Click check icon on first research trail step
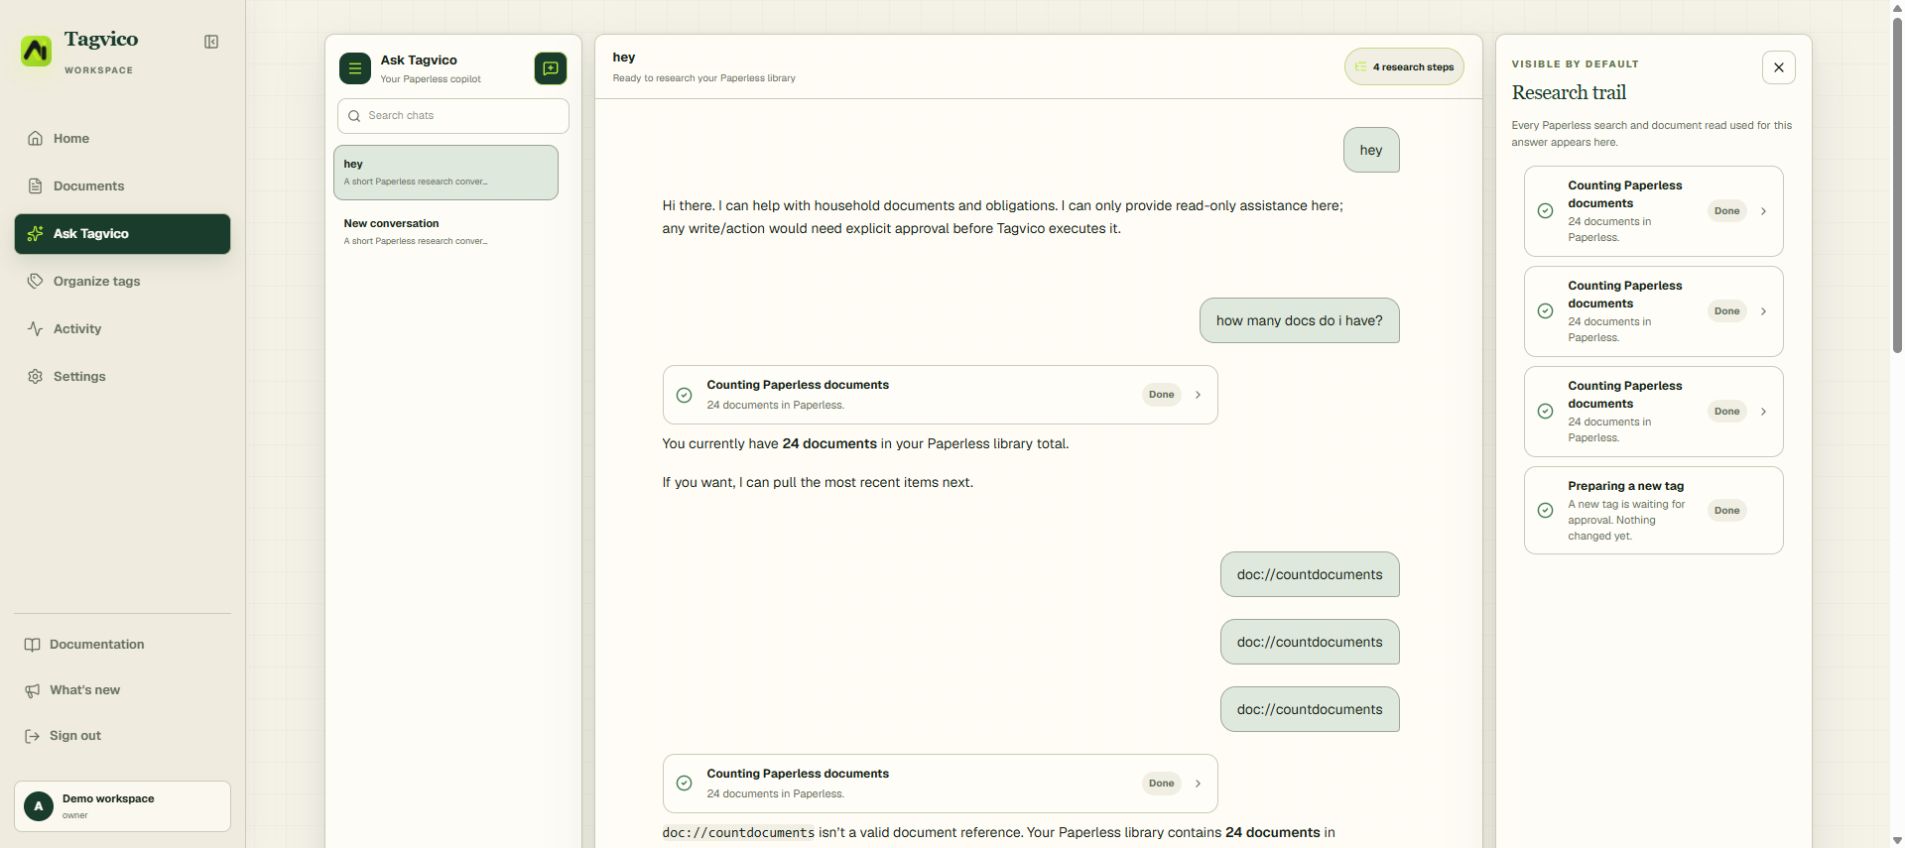1905x848 pixels. (x=1545, y=211)
